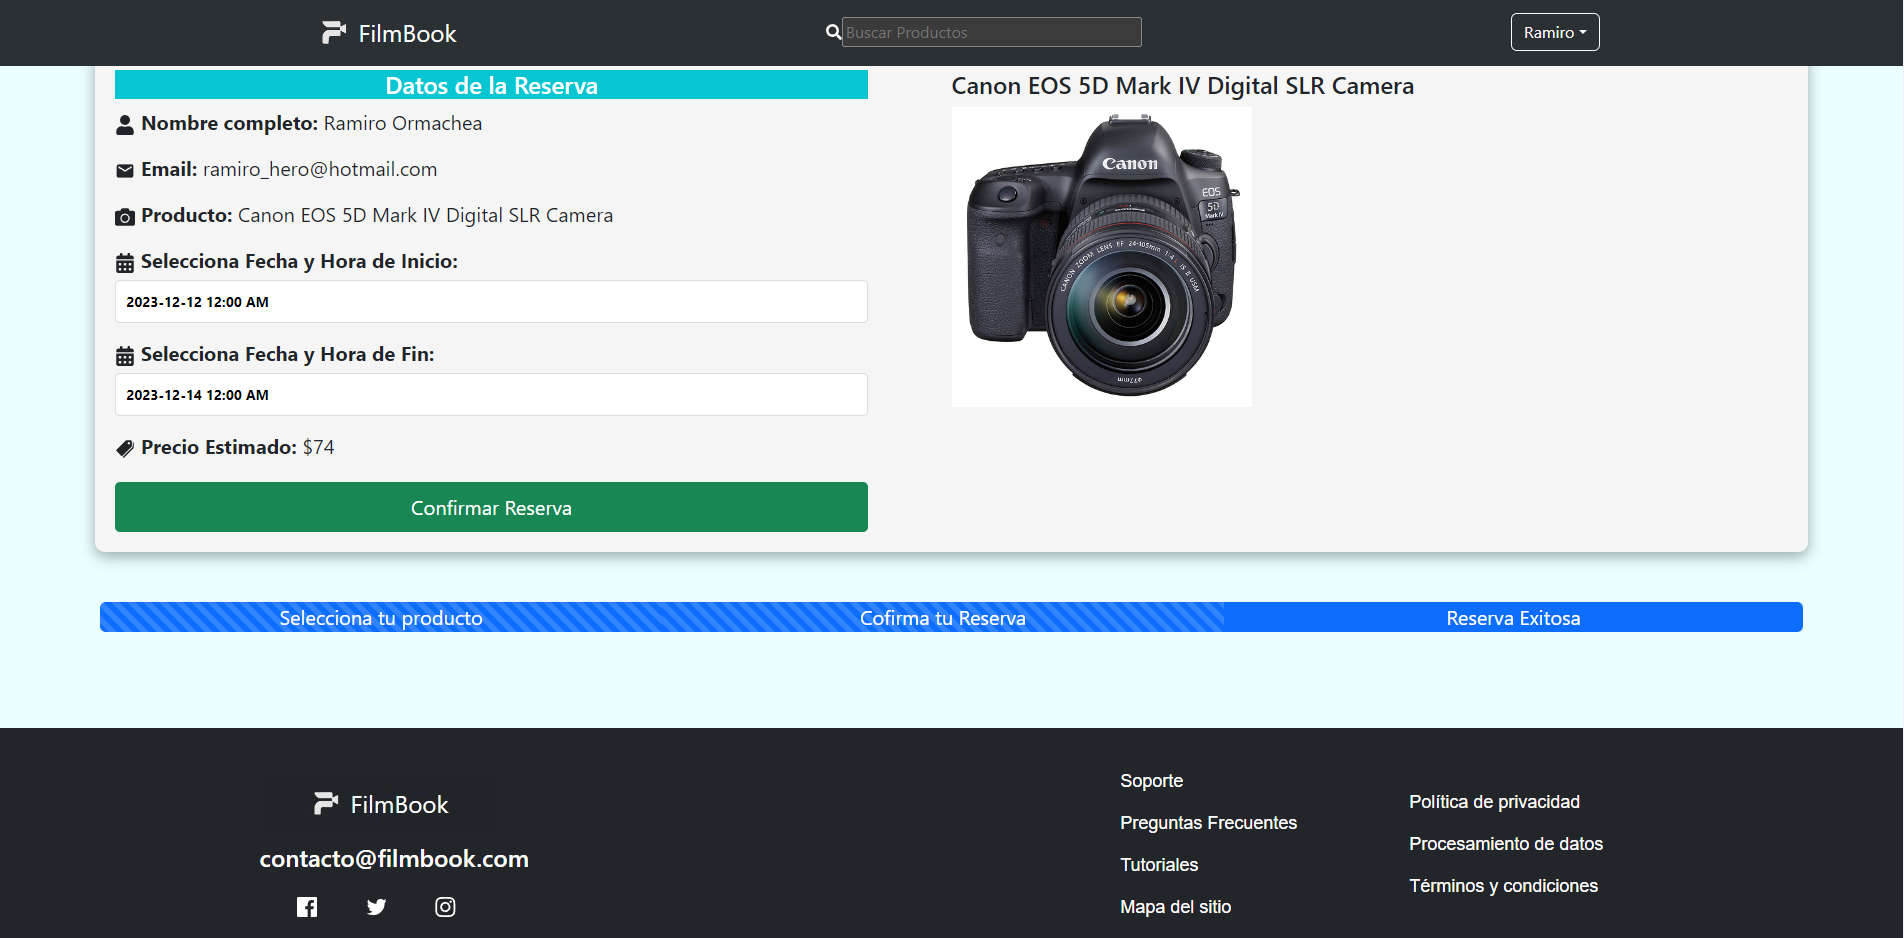Click the FilmBook camera logo icon in header

pyautogui.click(x=334, y=33)
